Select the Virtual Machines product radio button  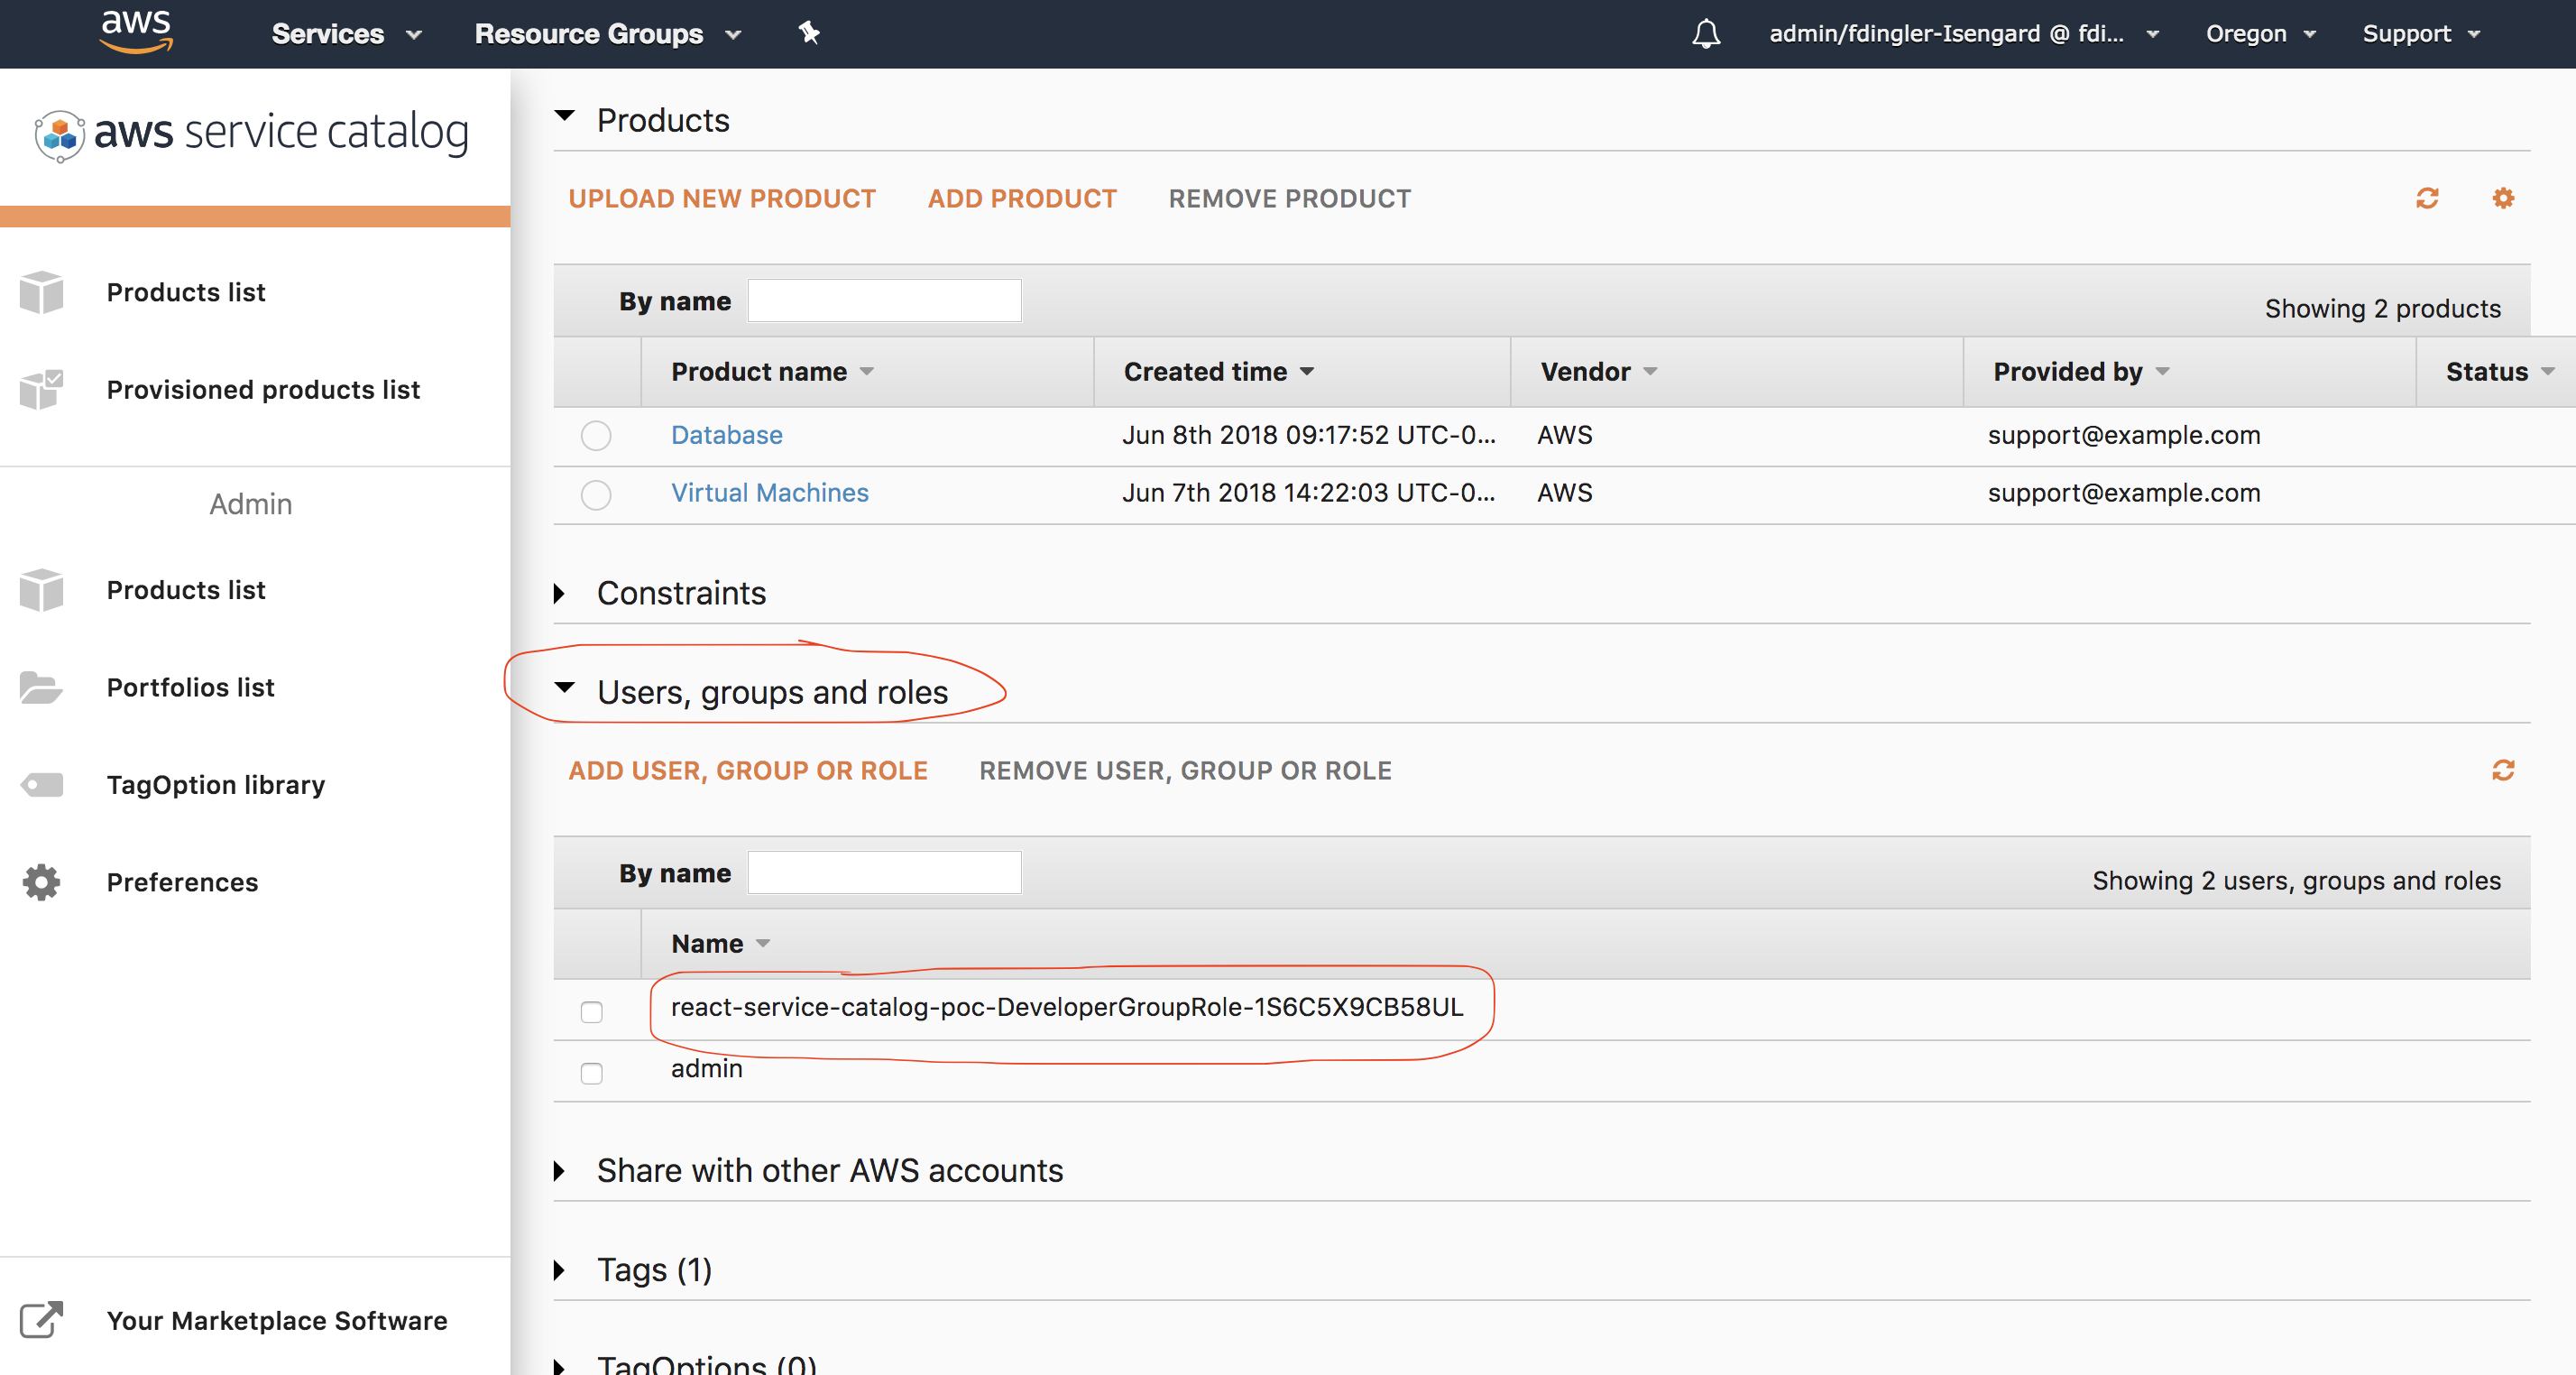[595, 494]
